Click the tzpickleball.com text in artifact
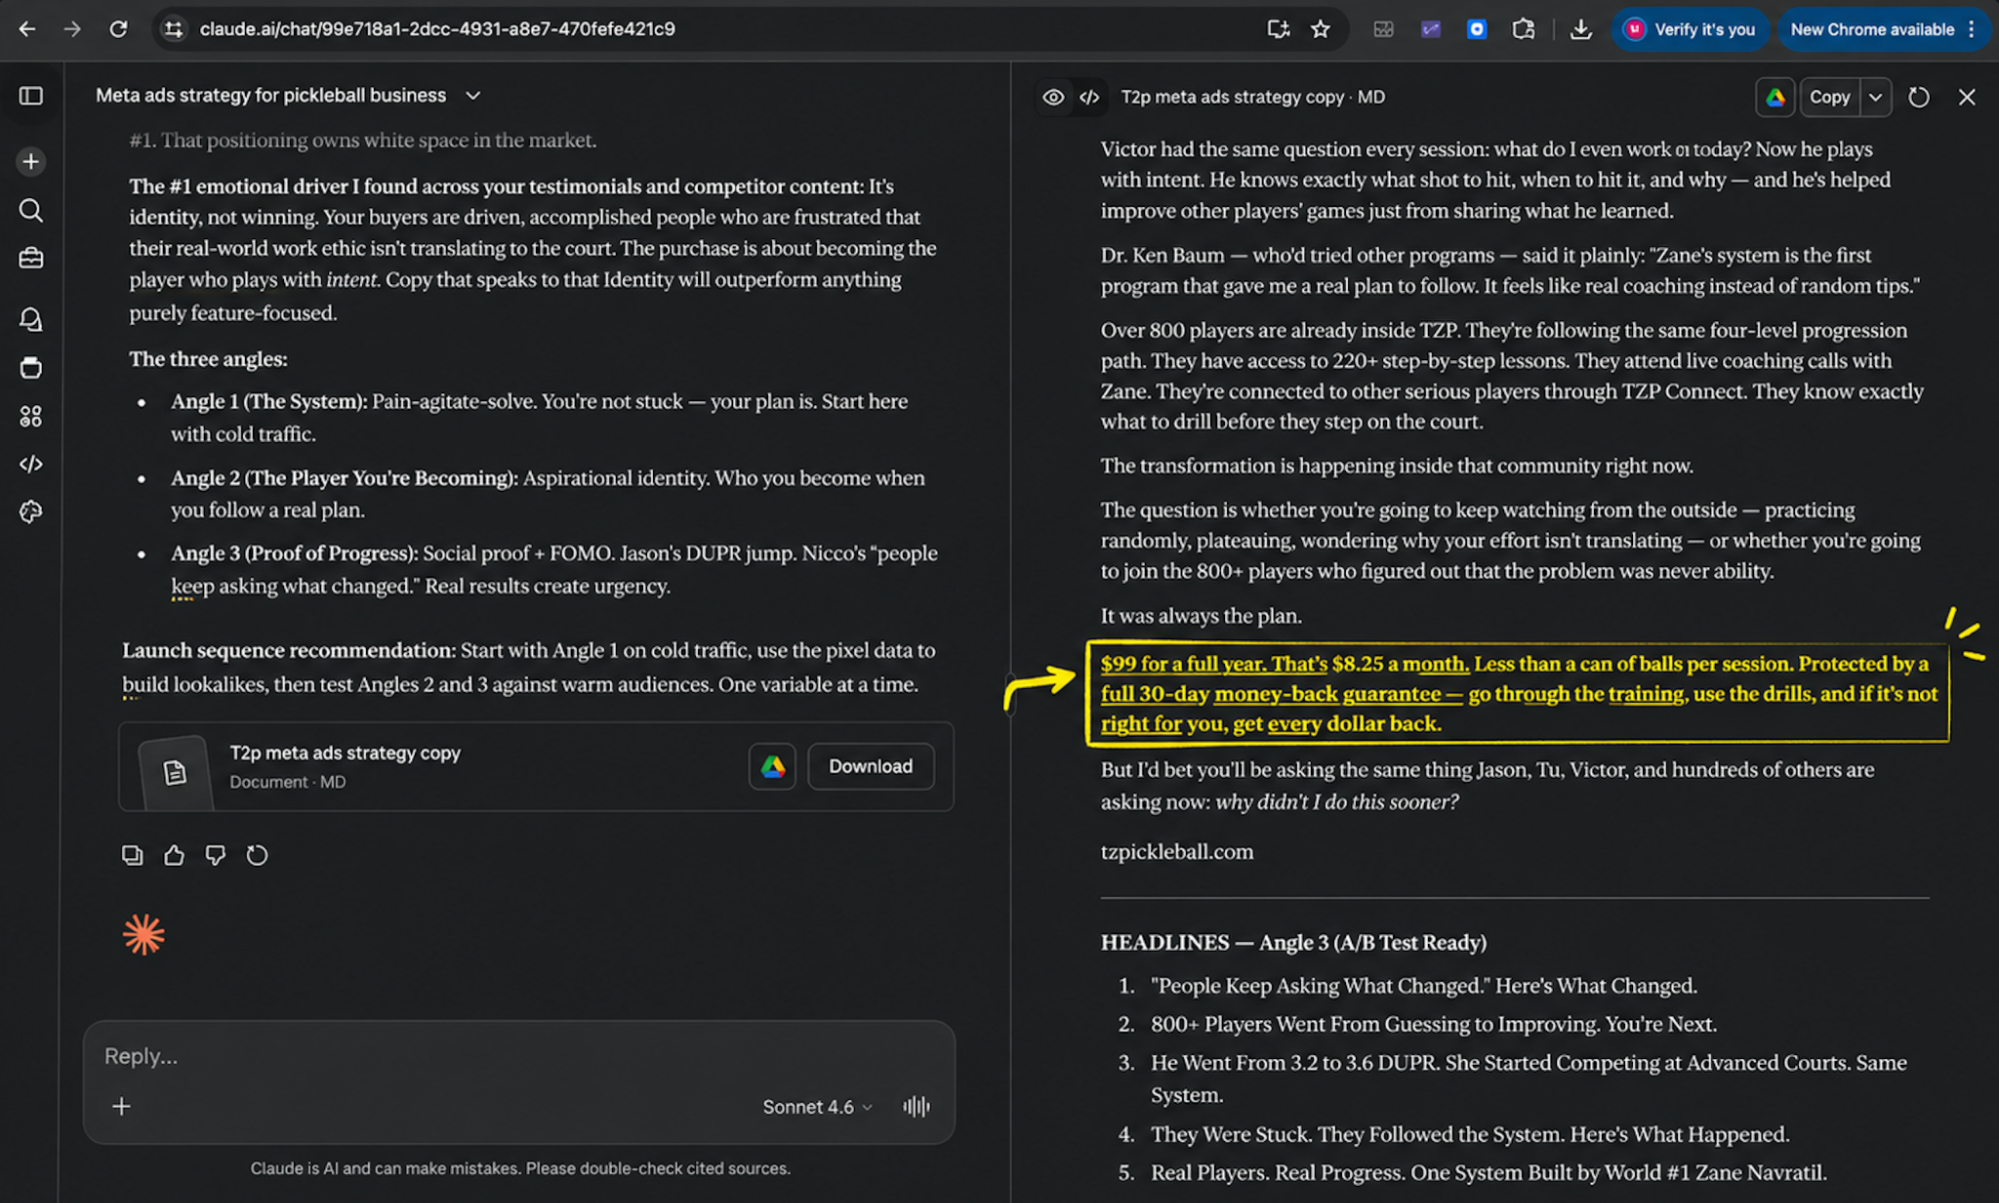This screenshot has height=1203, width=1999. pyautogui.click(x=1177, y=852)
